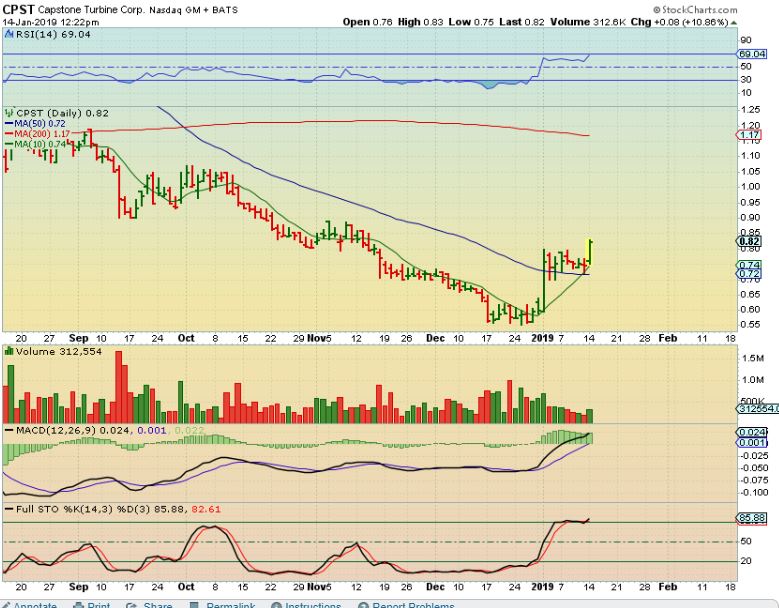779x608 pixels.
Task: Click the 0.024 MACD value tag
Action: pyautogui.click(x=752, y=432)
